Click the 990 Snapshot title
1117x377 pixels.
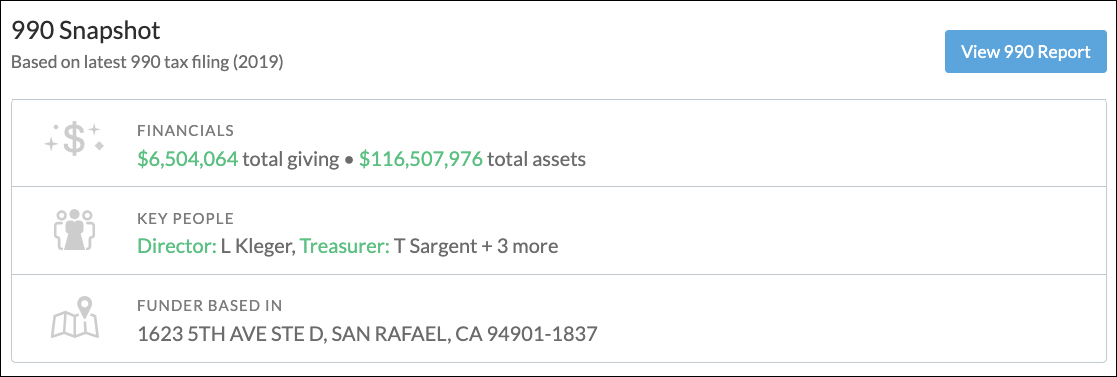tap(85, 31)
